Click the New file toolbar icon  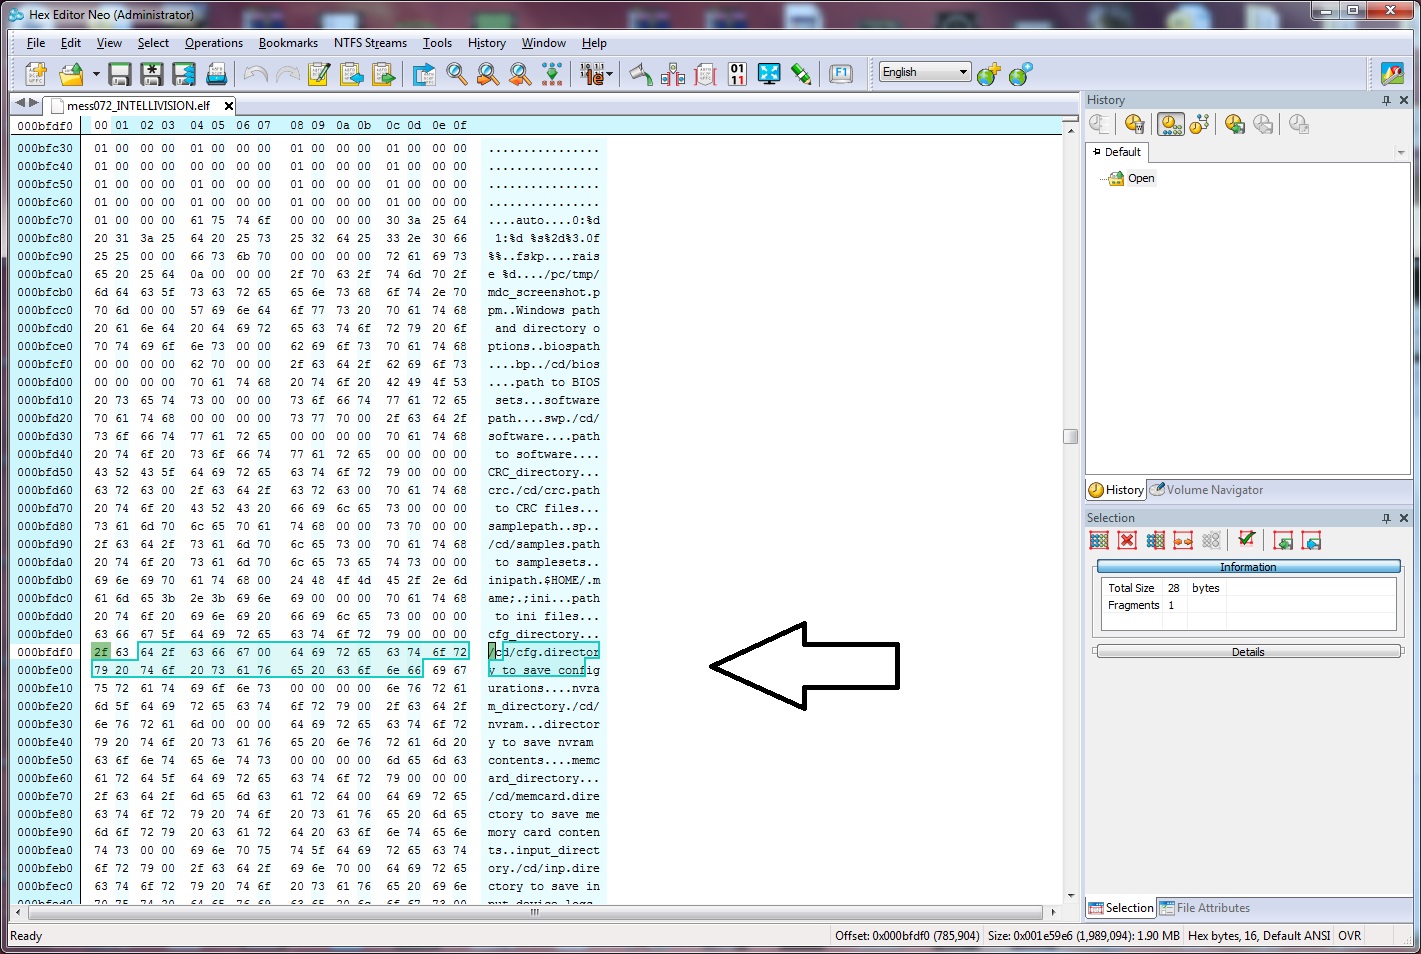tap(36, 73)
